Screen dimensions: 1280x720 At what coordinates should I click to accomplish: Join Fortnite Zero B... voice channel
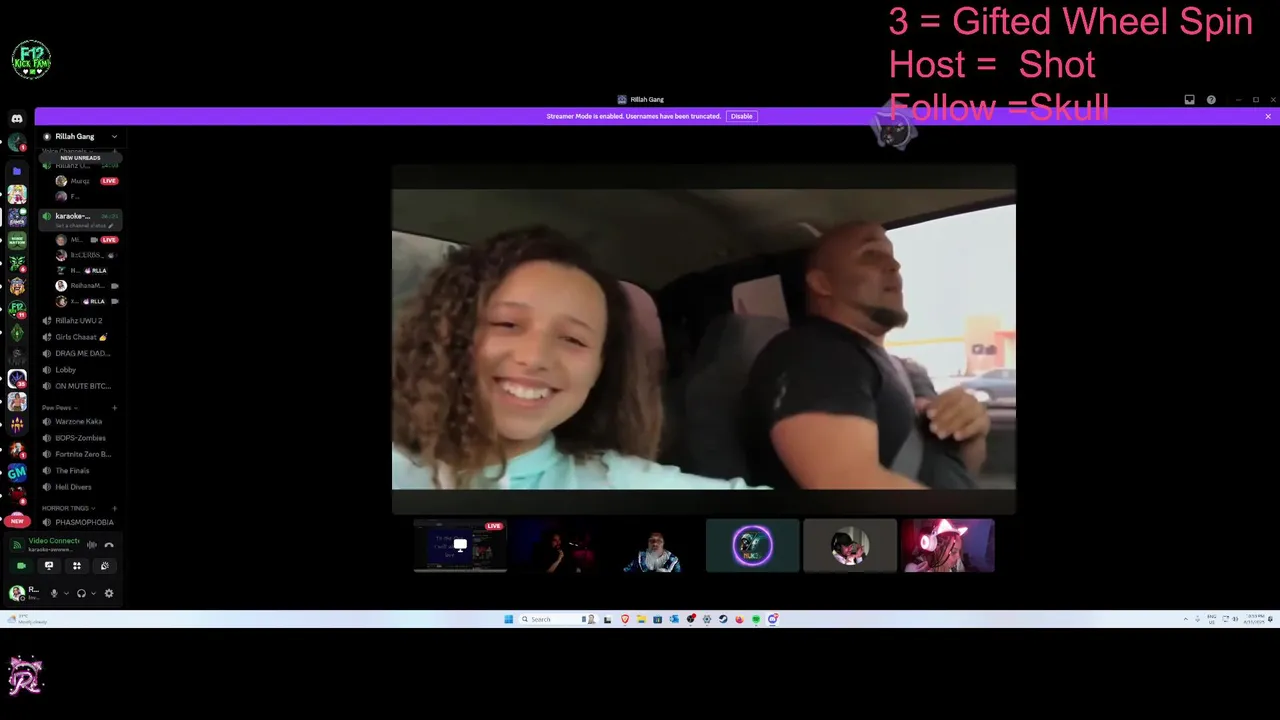coord(80,454)
